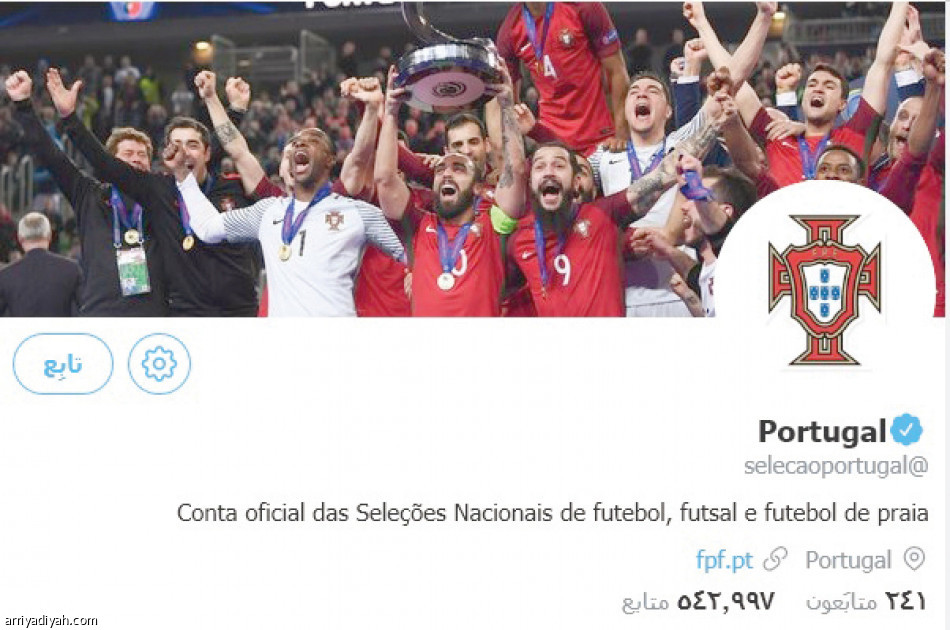Click the @selecaoportugal handle text
Screen dimensions: 950x630
(x=836, y=465)
